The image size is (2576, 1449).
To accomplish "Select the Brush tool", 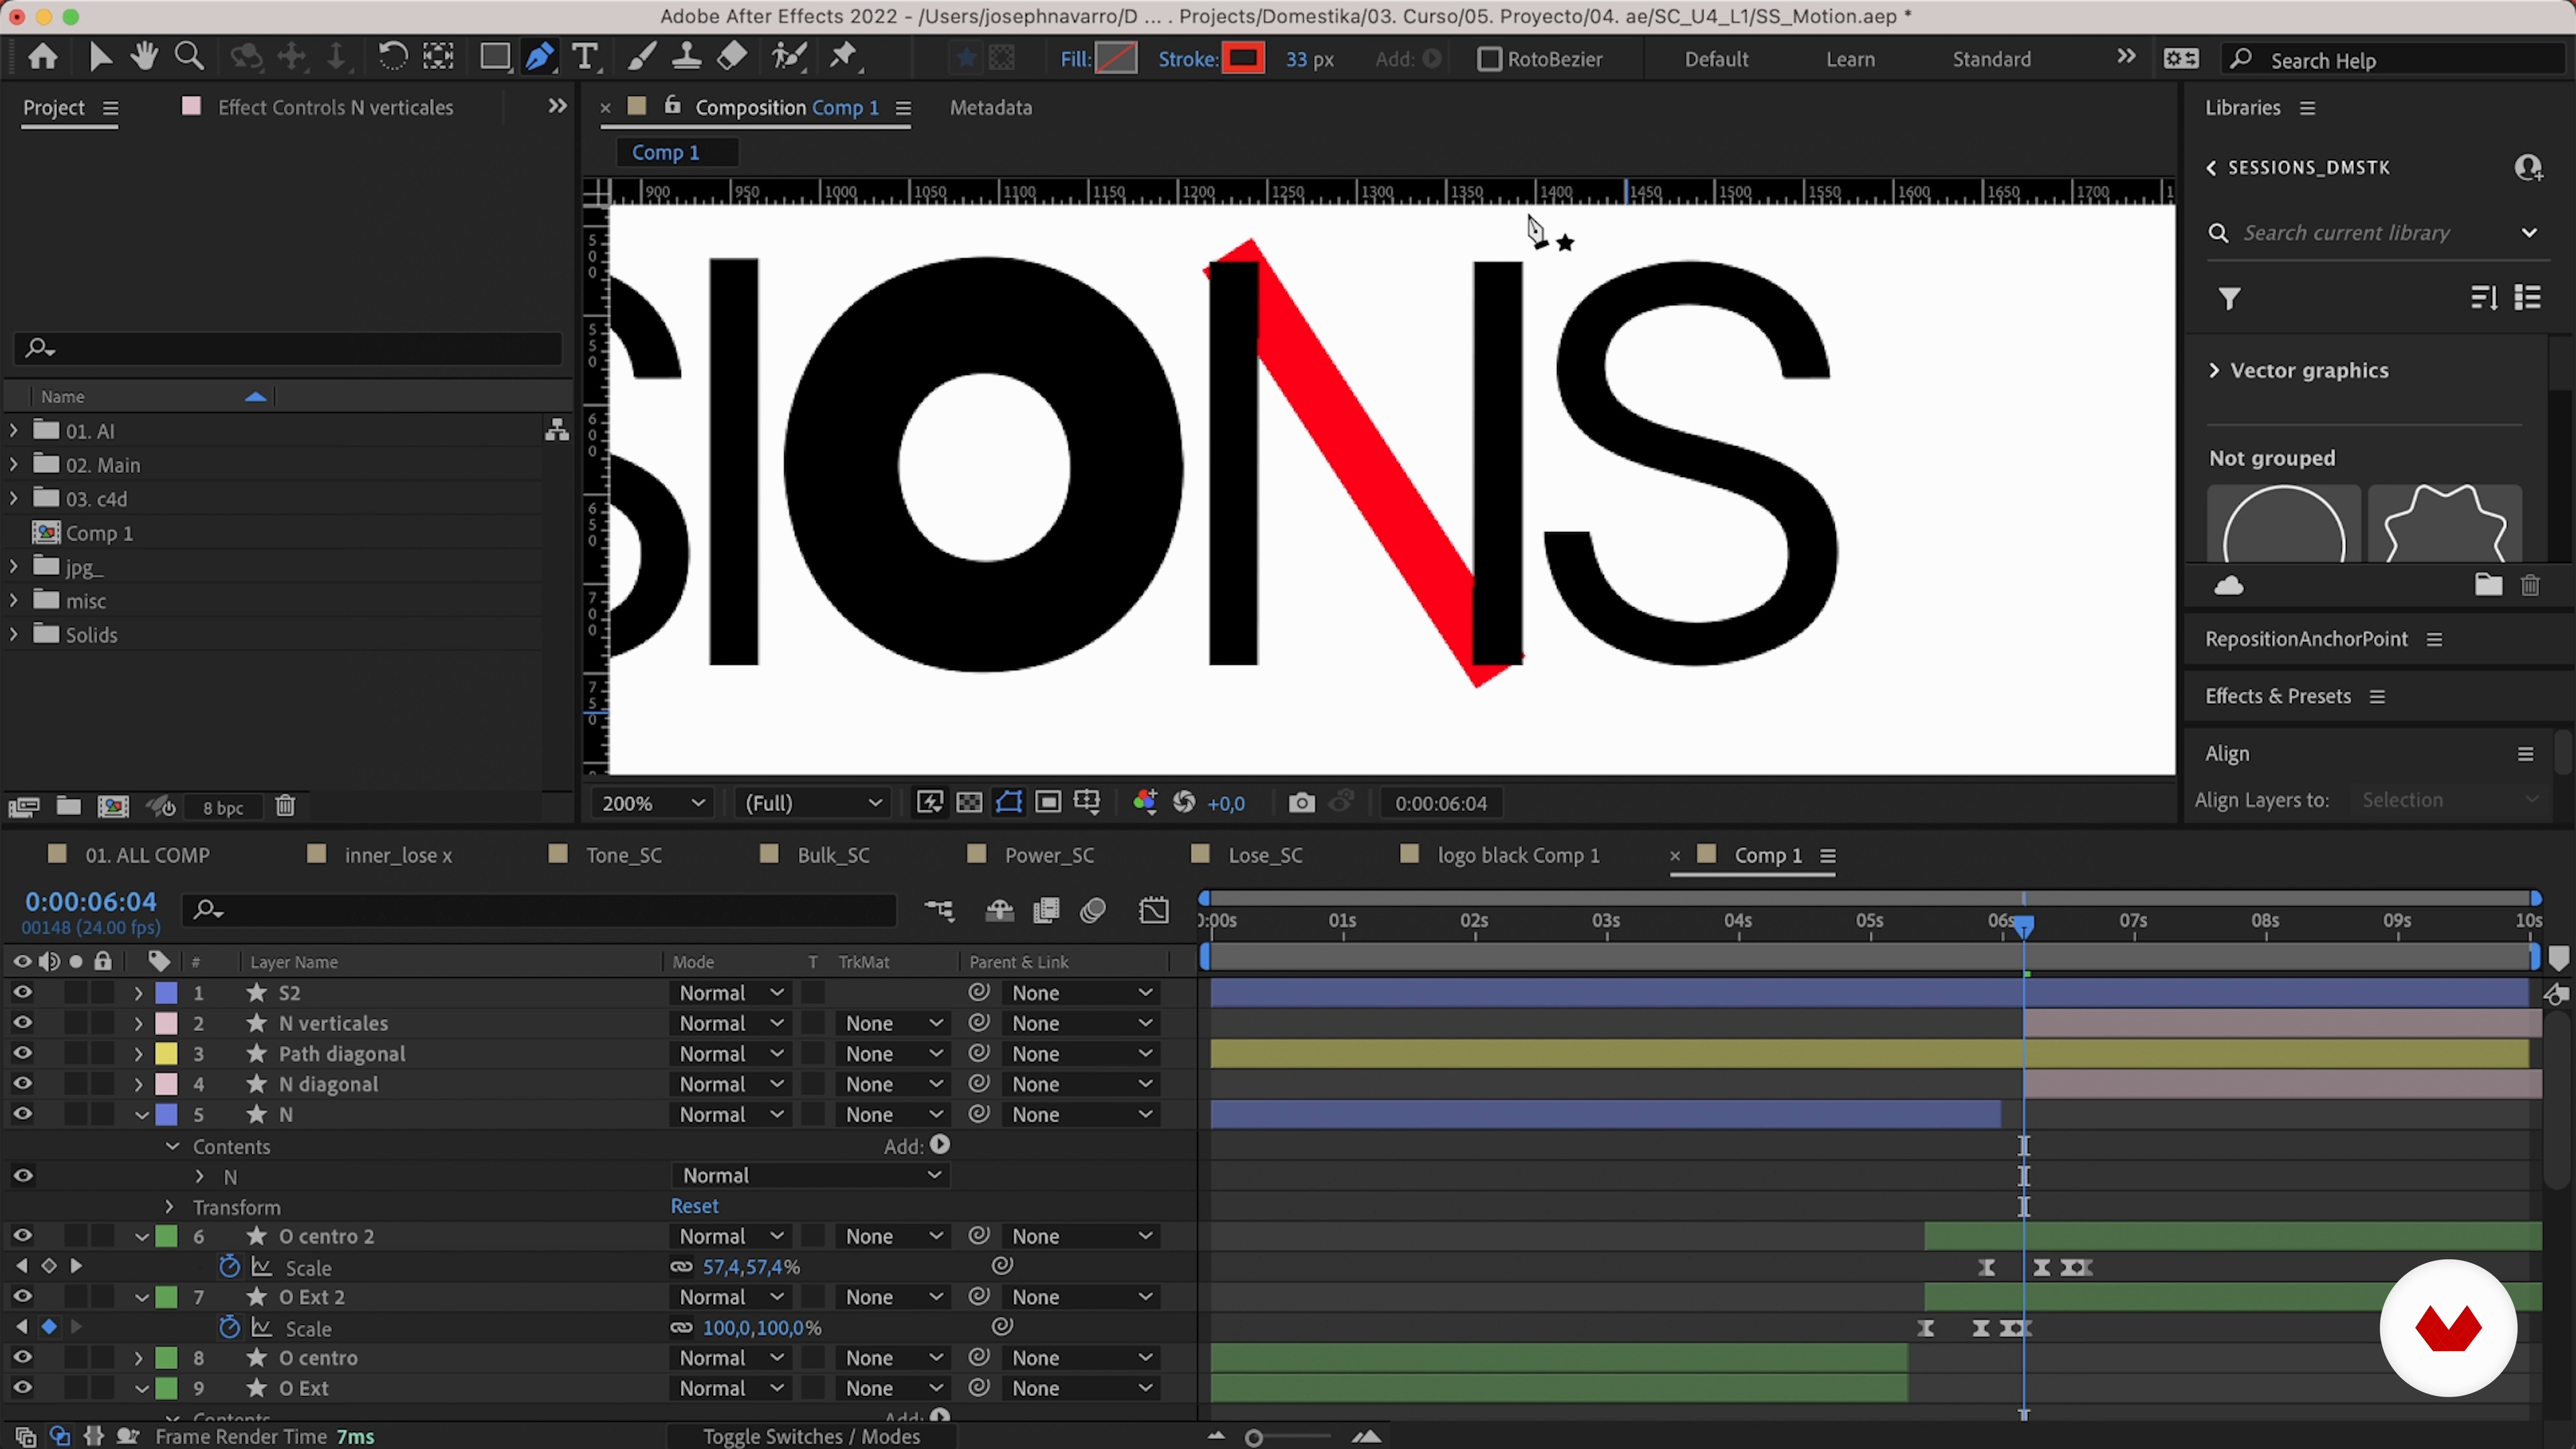I will [x=641, y=57].
